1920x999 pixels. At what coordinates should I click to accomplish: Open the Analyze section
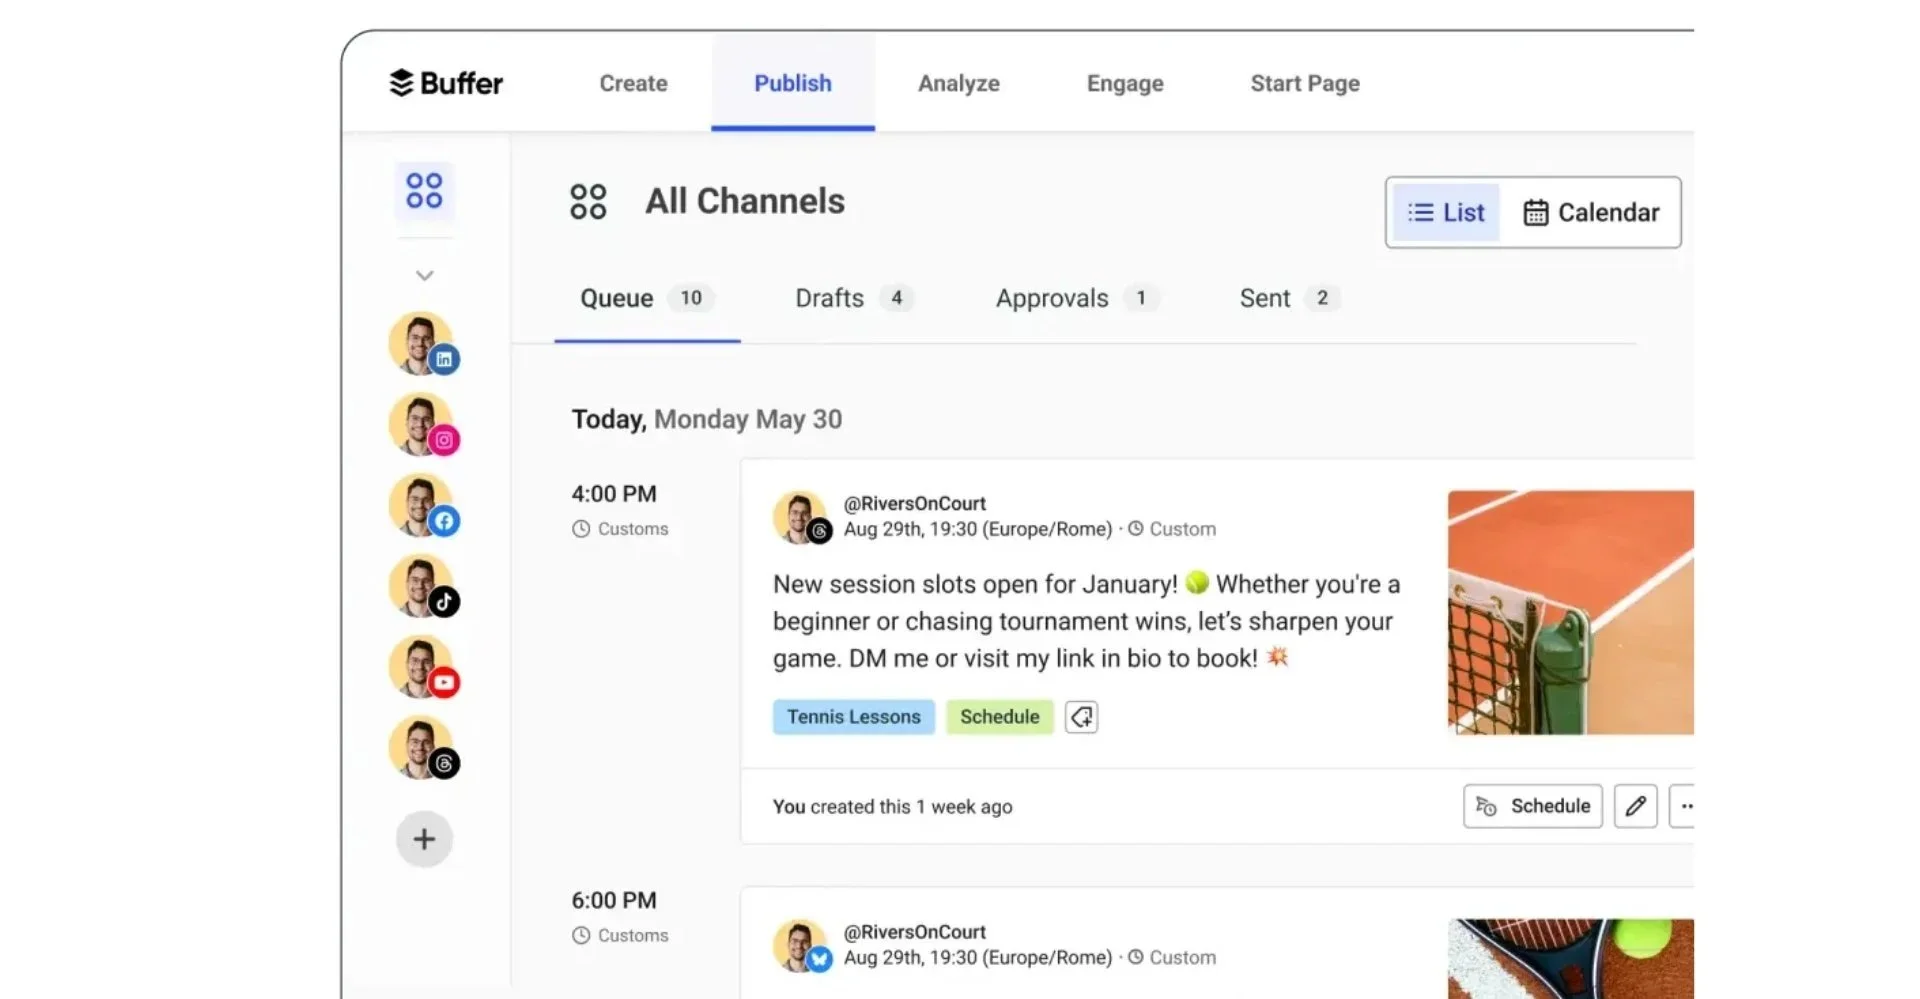[958, 83]
